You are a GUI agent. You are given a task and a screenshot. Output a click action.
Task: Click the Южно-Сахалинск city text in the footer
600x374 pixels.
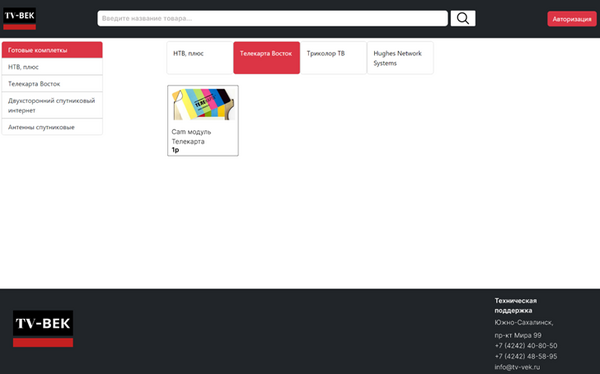tap(523, 322)
